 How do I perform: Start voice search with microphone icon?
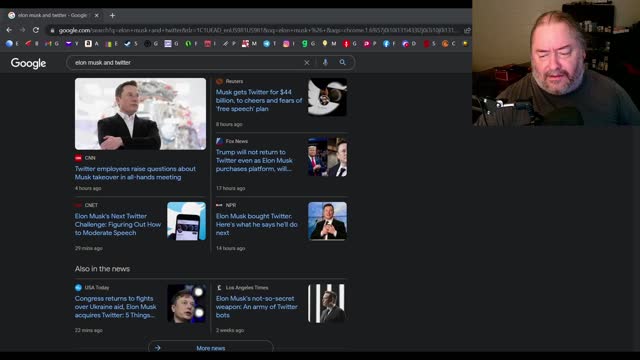(x=325, y=62)
